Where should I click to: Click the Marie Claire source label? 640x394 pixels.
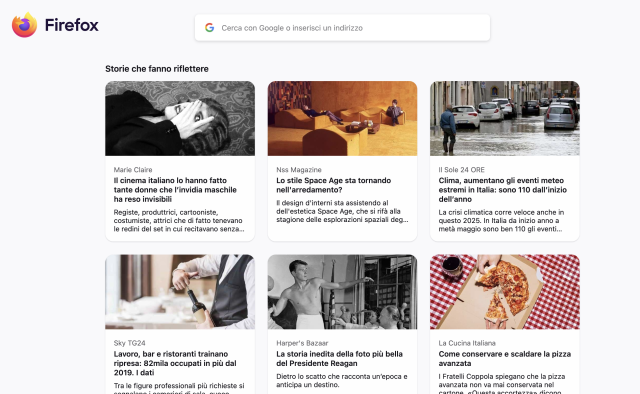[133, 169]
